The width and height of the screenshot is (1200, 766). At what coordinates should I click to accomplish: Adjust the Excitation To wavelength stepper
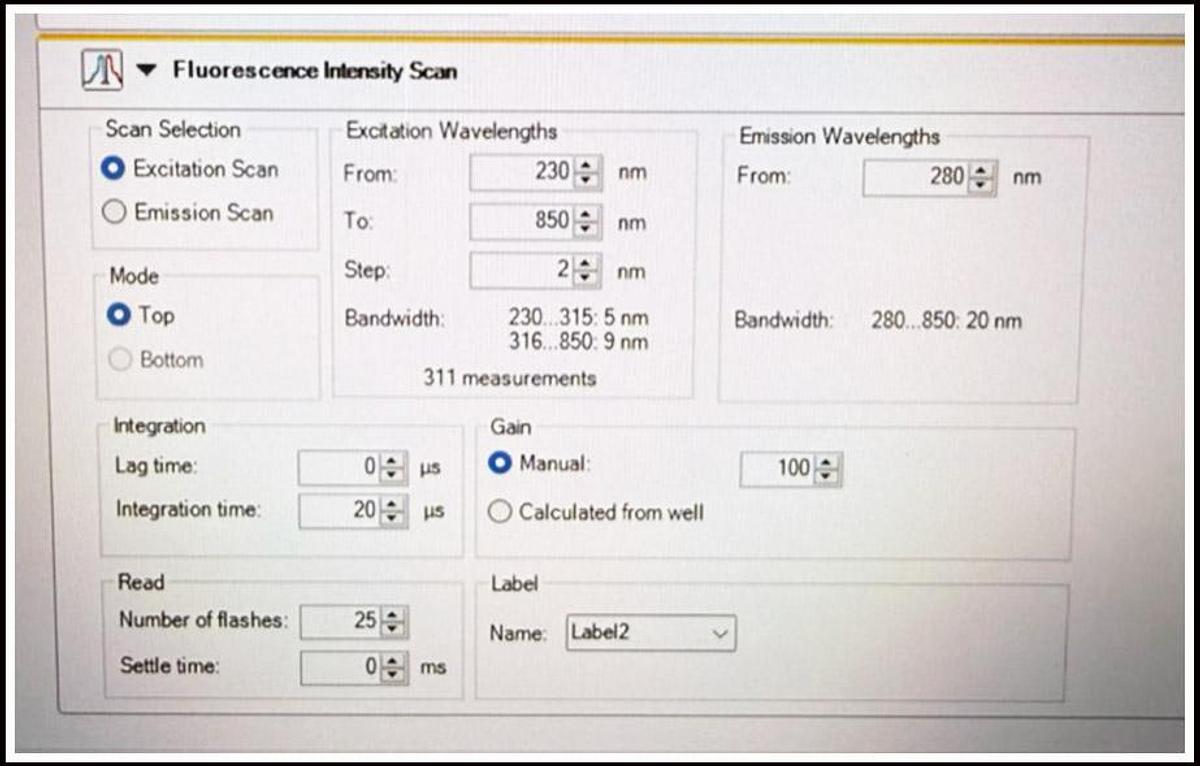click(x=588, y=221)
